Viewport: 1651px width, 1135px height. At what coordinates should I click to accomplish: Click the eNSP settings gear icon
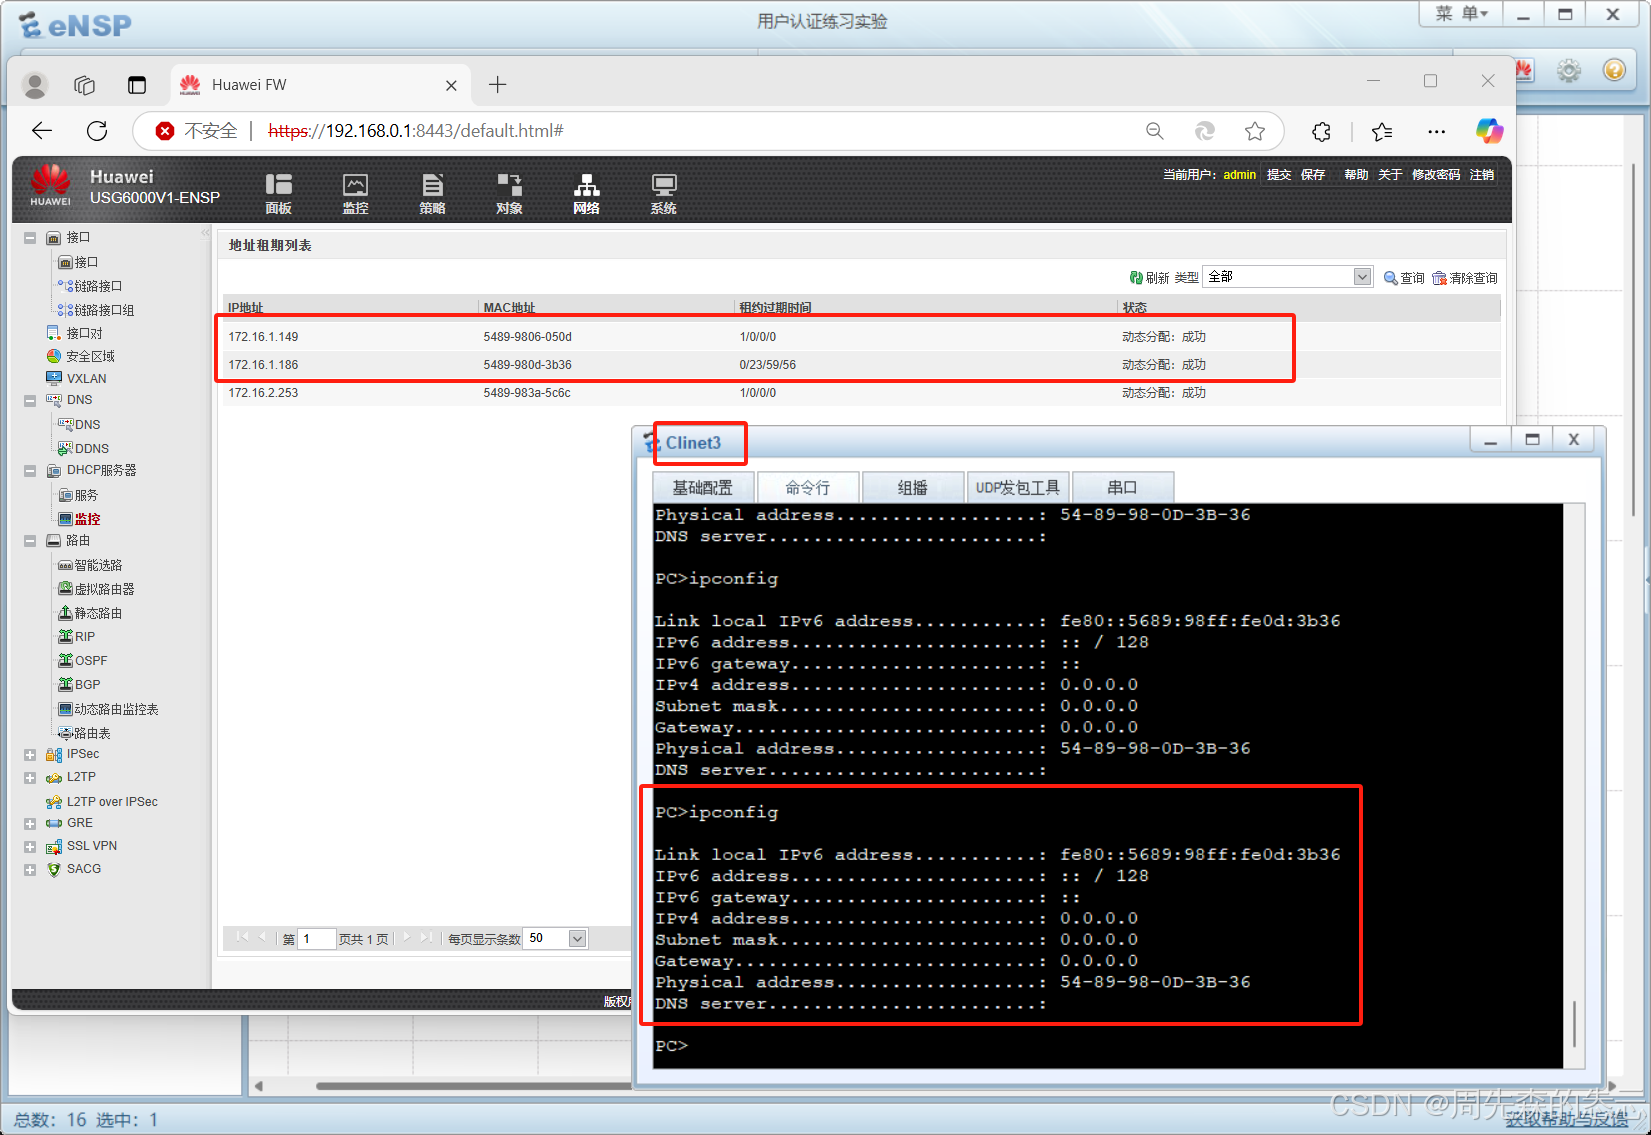(x=1569, y=70)
